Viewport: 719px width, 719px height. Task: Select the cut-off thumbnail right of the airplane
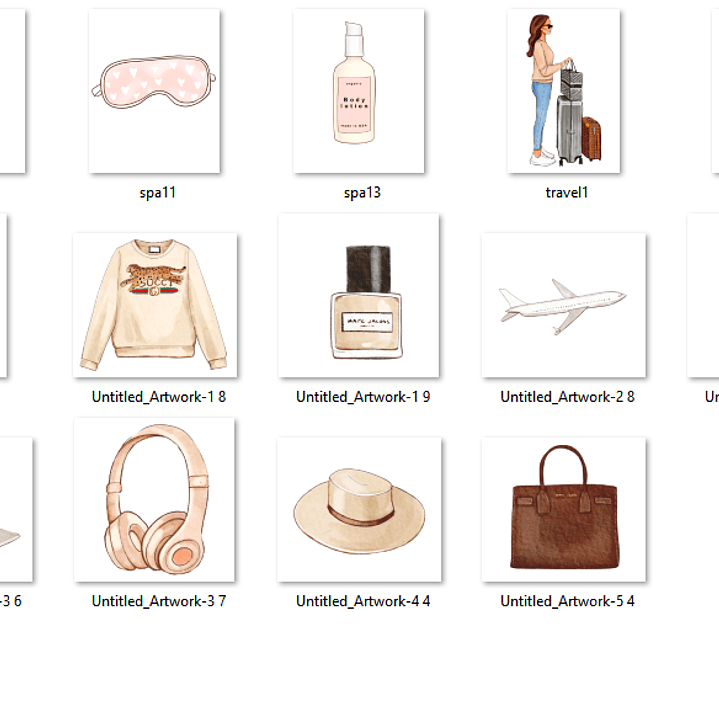(x=705, y=296)
